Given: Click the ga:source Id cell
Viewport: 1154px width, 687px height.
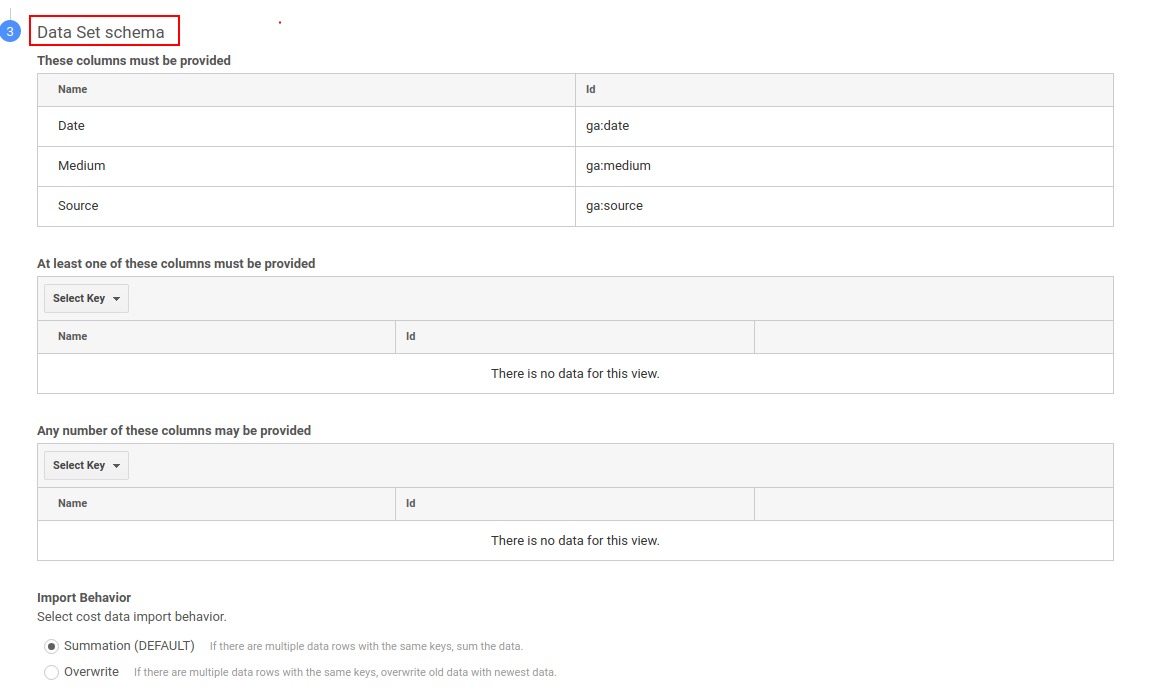Looking at the screenshot, I should 844,205.
